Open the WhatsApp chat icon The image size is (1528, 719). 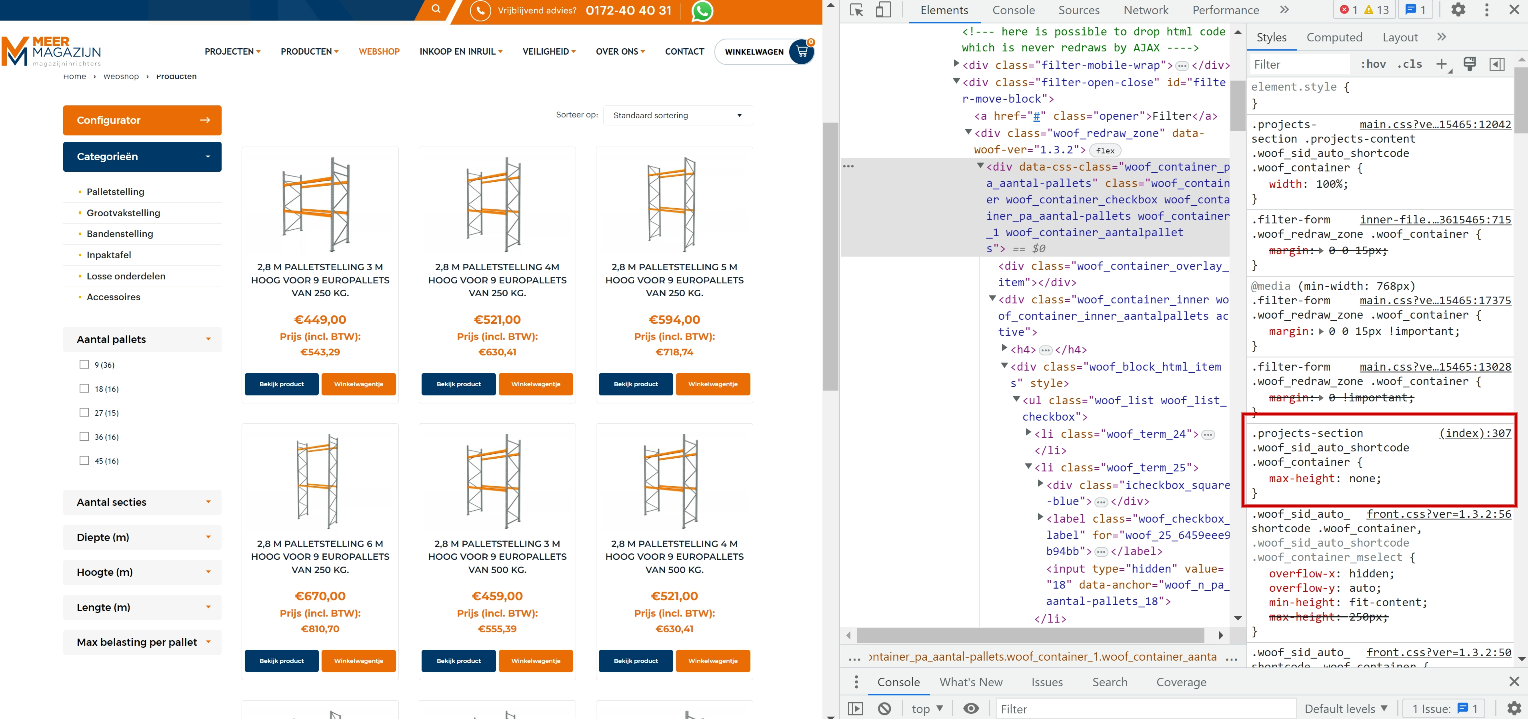tap(703, 11)
